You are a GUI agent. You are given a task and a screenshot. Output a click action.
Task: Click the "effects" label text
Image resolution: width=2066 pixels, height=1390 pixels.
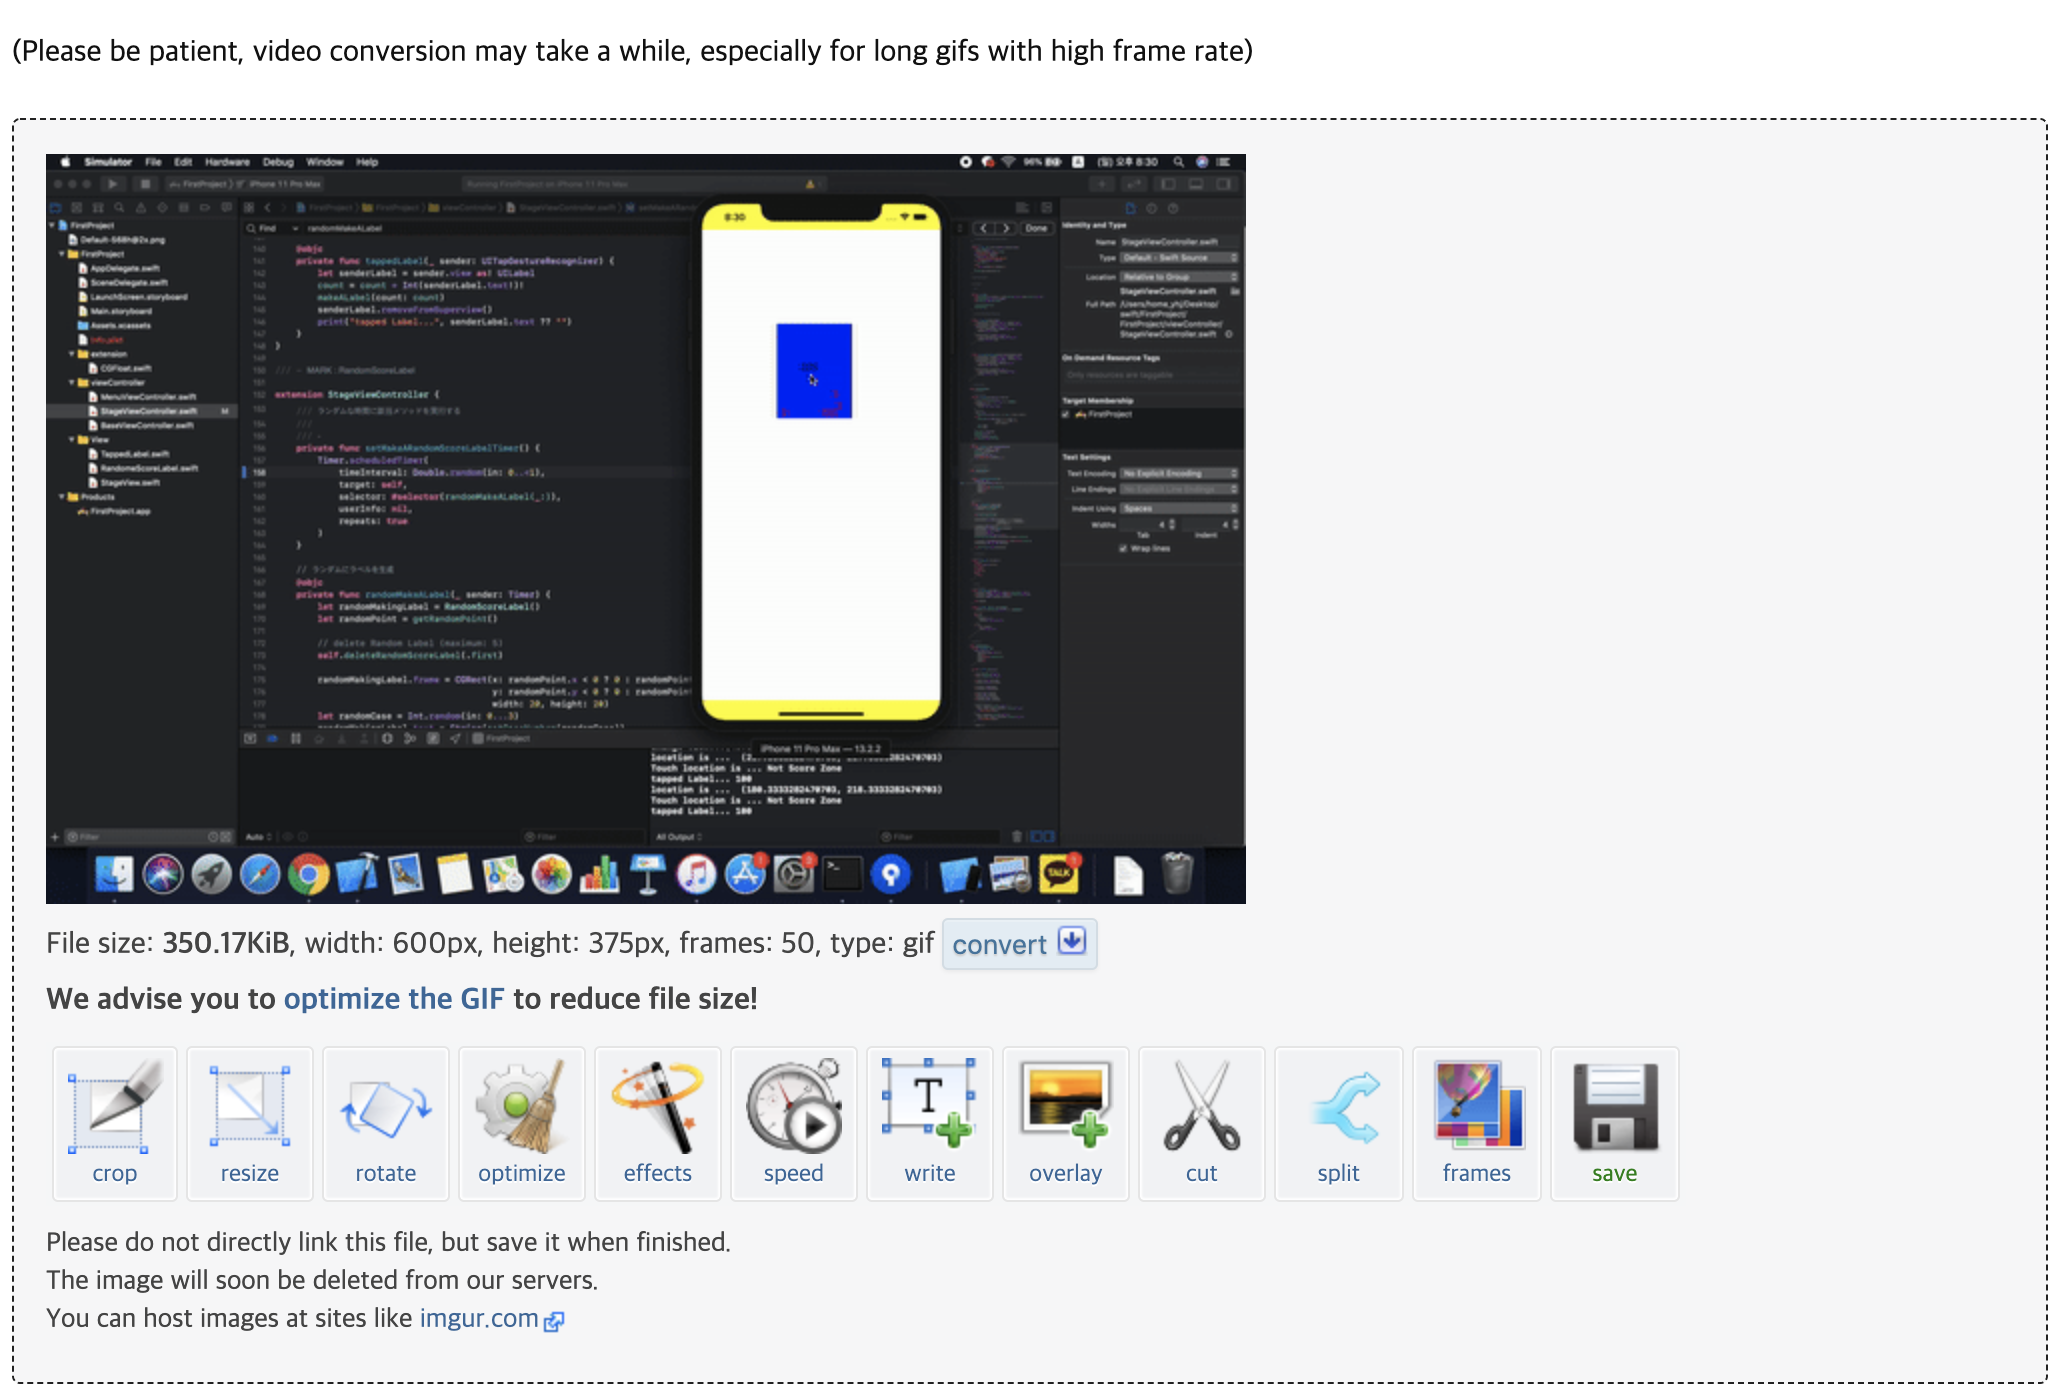[x=657, y=1173]
